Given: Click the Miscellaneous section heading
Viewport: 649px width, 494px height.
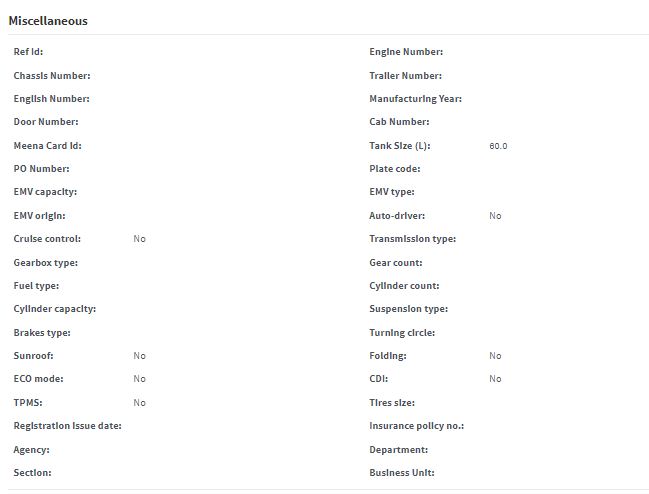Looking at the screenshot, I should (48, 21).
